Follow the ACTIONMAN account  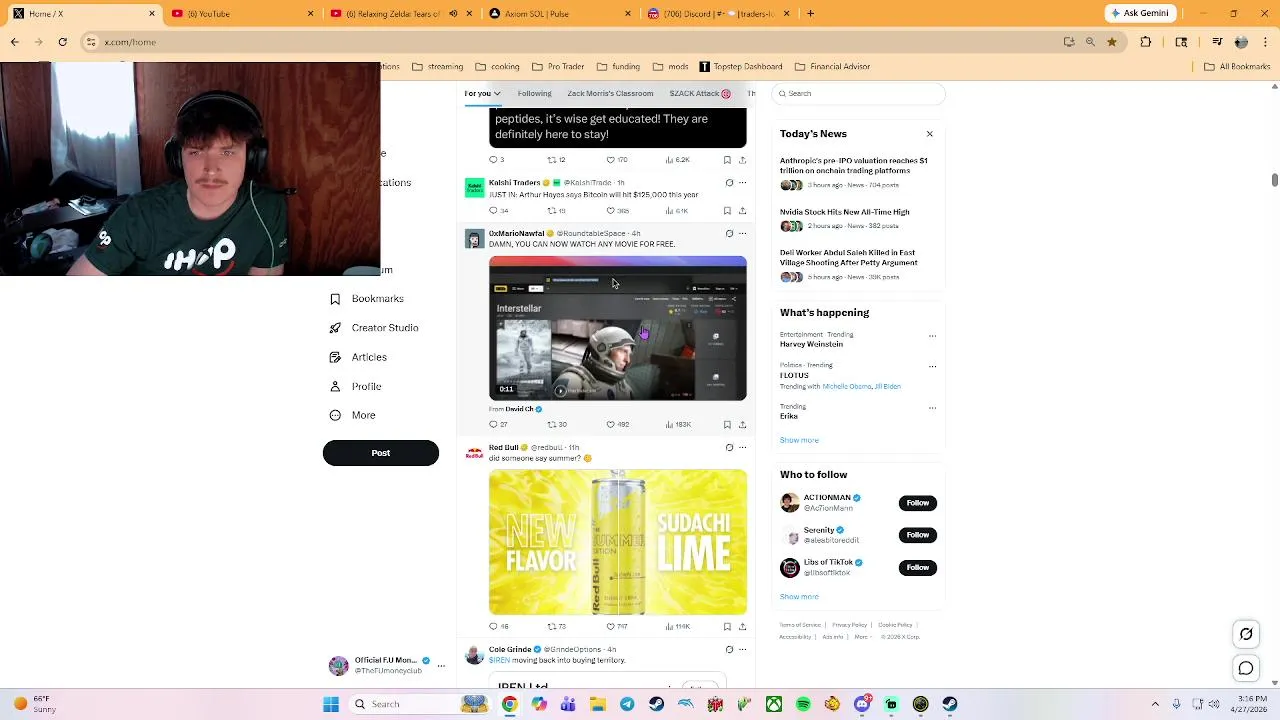pyautogui.click(x=917, y=503)
